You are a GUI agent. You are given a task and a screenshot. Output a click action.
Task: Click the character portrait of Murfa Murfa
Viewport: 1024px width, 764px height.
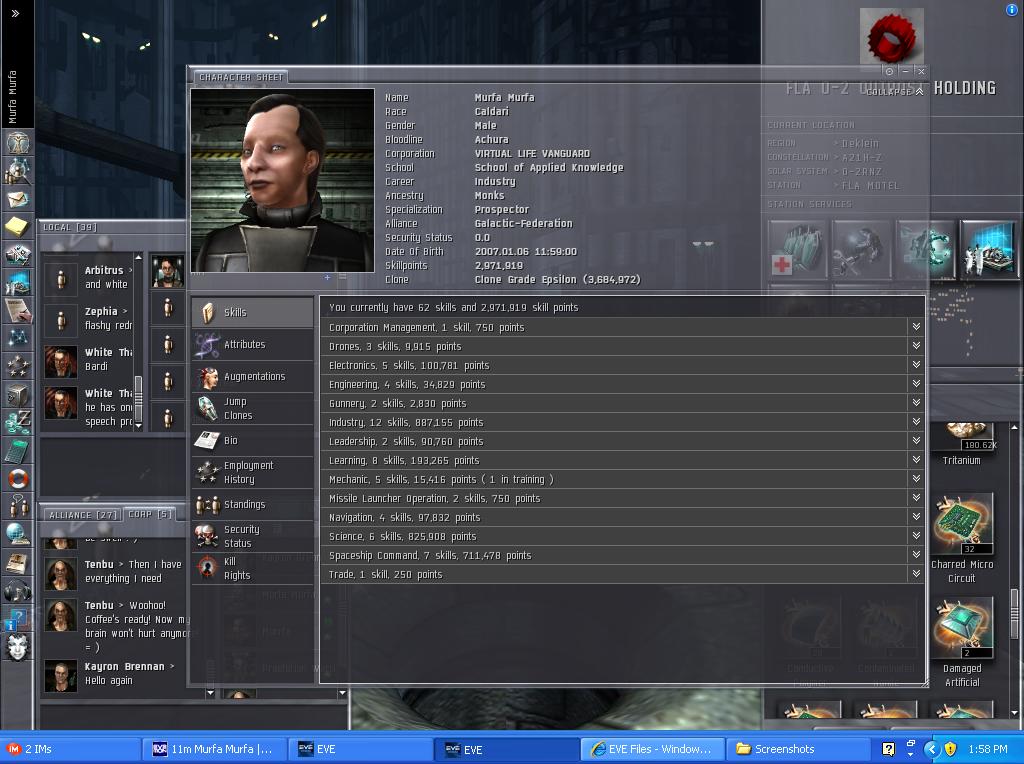tap(282, 180)
